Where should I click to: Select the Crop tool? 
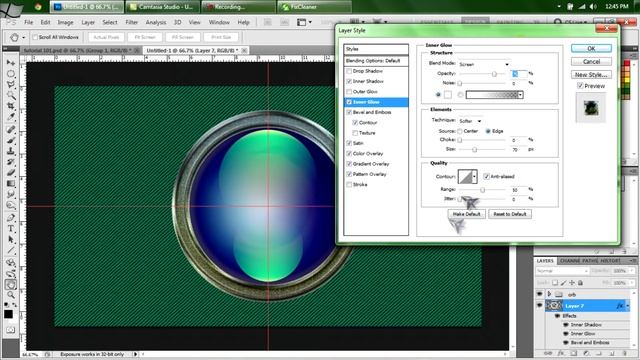point(11,106)
